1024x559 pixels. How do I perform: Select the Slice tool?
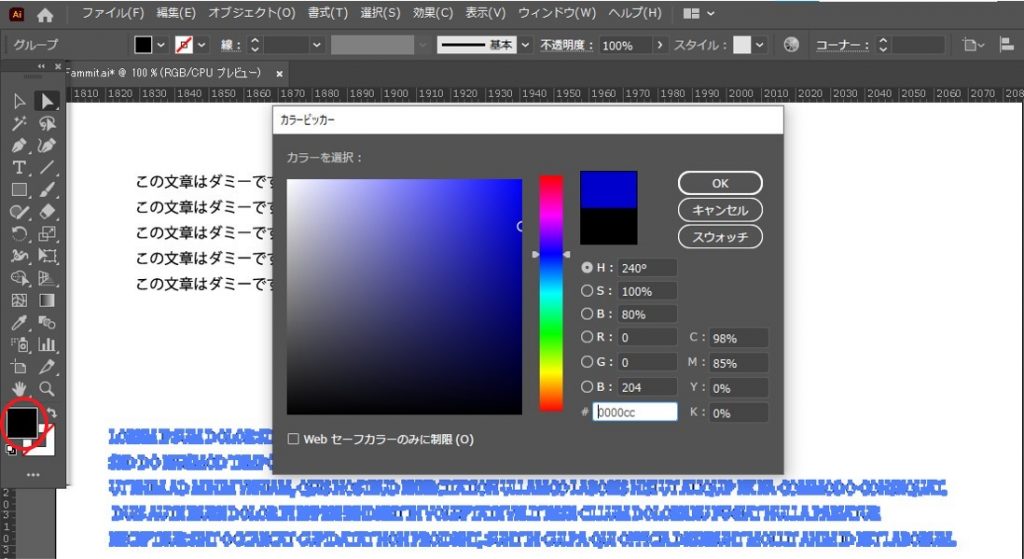pyautogui.click(x=46, y=367)
